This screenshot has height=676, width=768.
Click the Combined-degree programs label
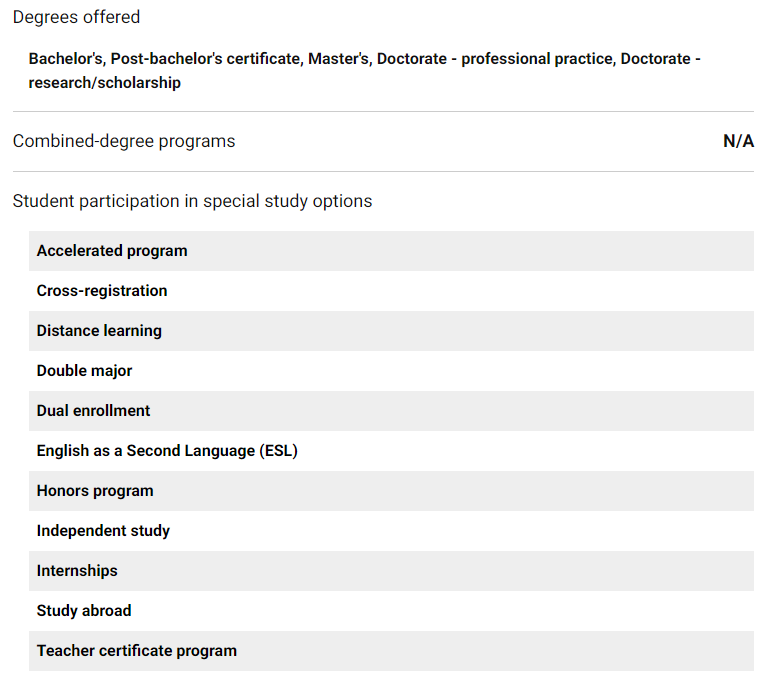[124, 141]
